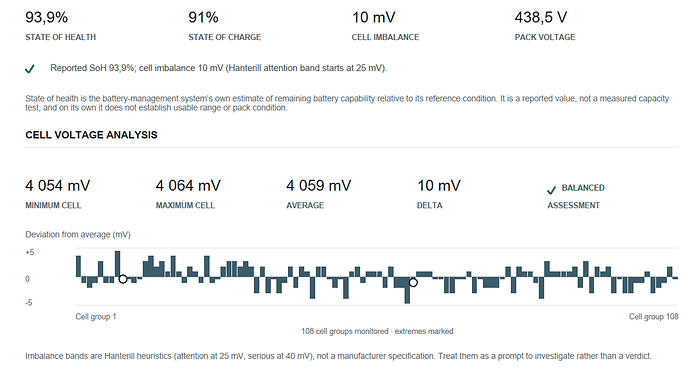The width and height of the screenshot is (690, 371).
Task: Click the 4 054 mV Minimum Cell value
Action: point(58,186)
